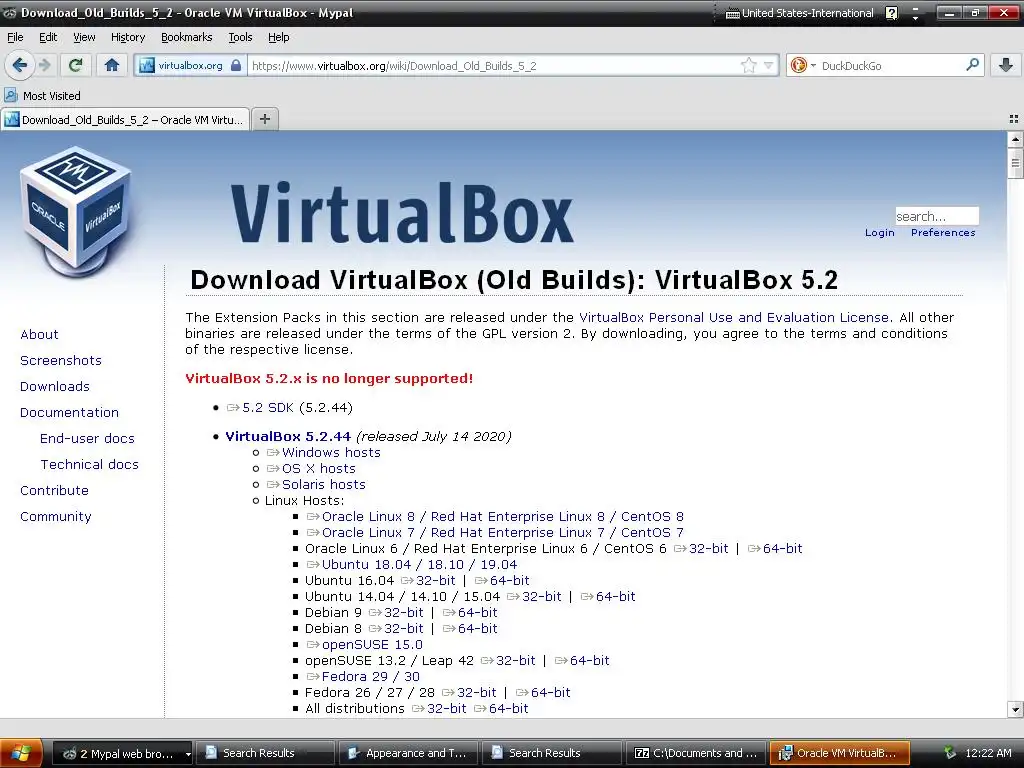The height and width of the screenshot is (768, 1024).
Task: Click the Login link
Action: click(x=880, y=232)
